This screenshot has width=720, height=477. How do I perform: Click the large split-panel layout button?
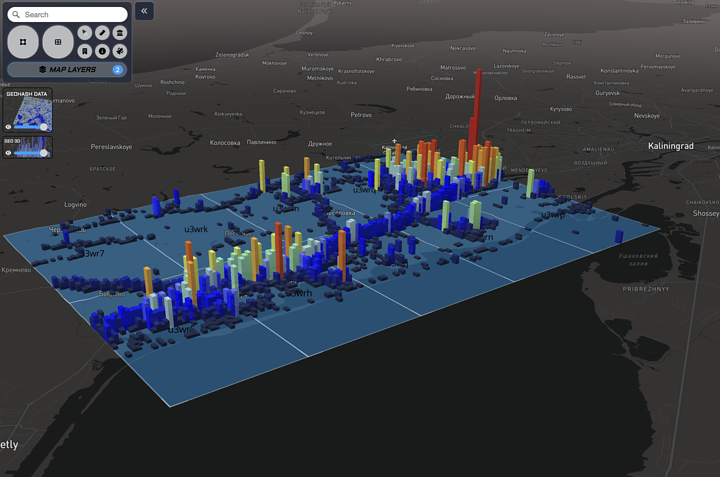click(x=58, y=42)
